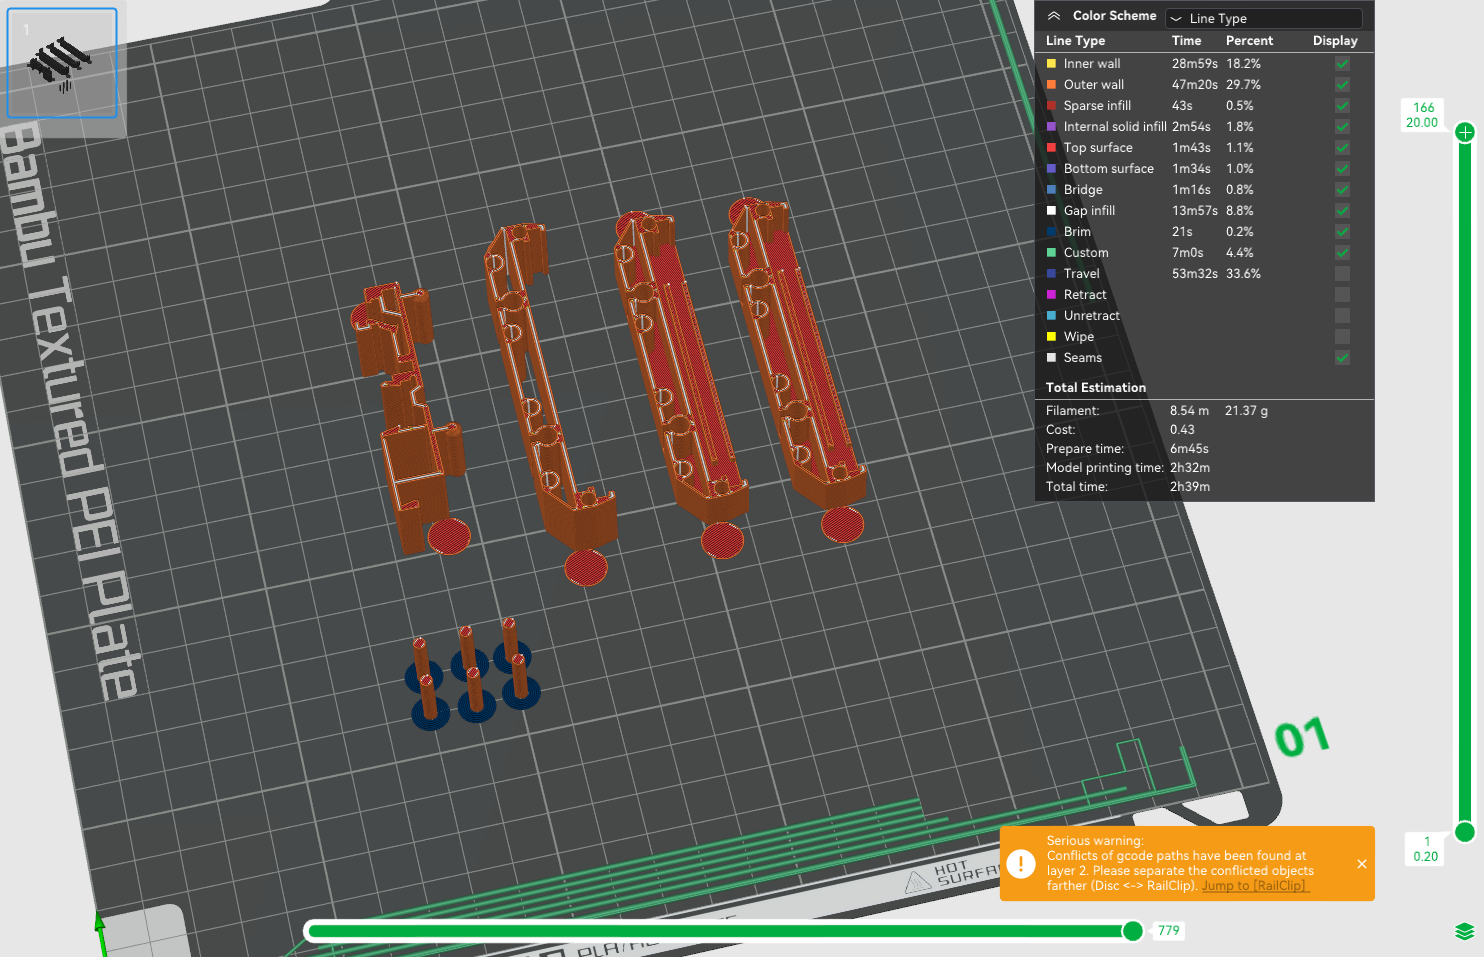Click the Outer wall orange color legend icon

click(1050, 84)
